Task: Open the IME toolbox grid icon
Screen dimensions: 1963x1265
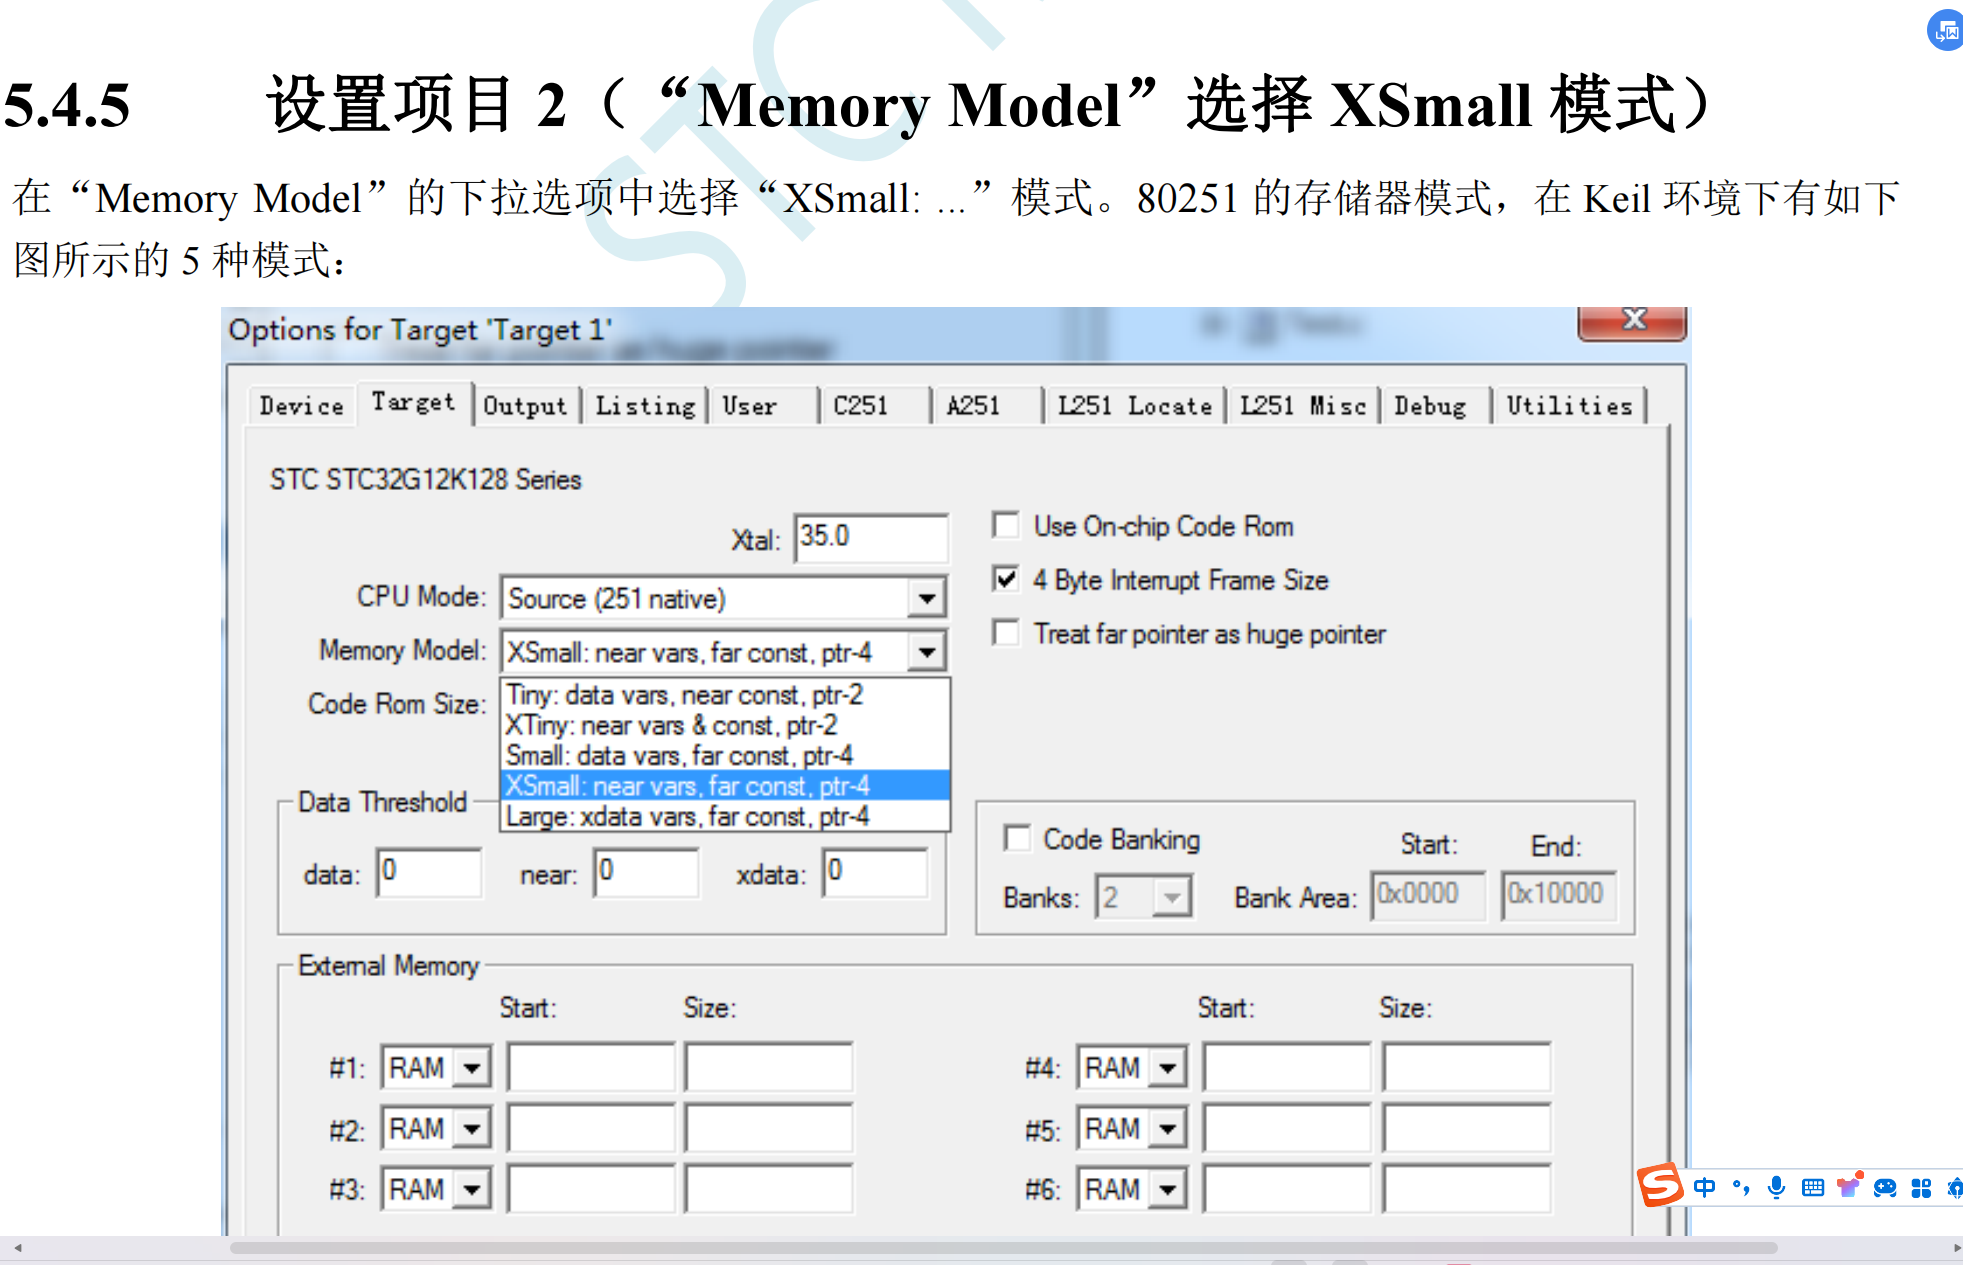Action: tap(1921, 1187)
